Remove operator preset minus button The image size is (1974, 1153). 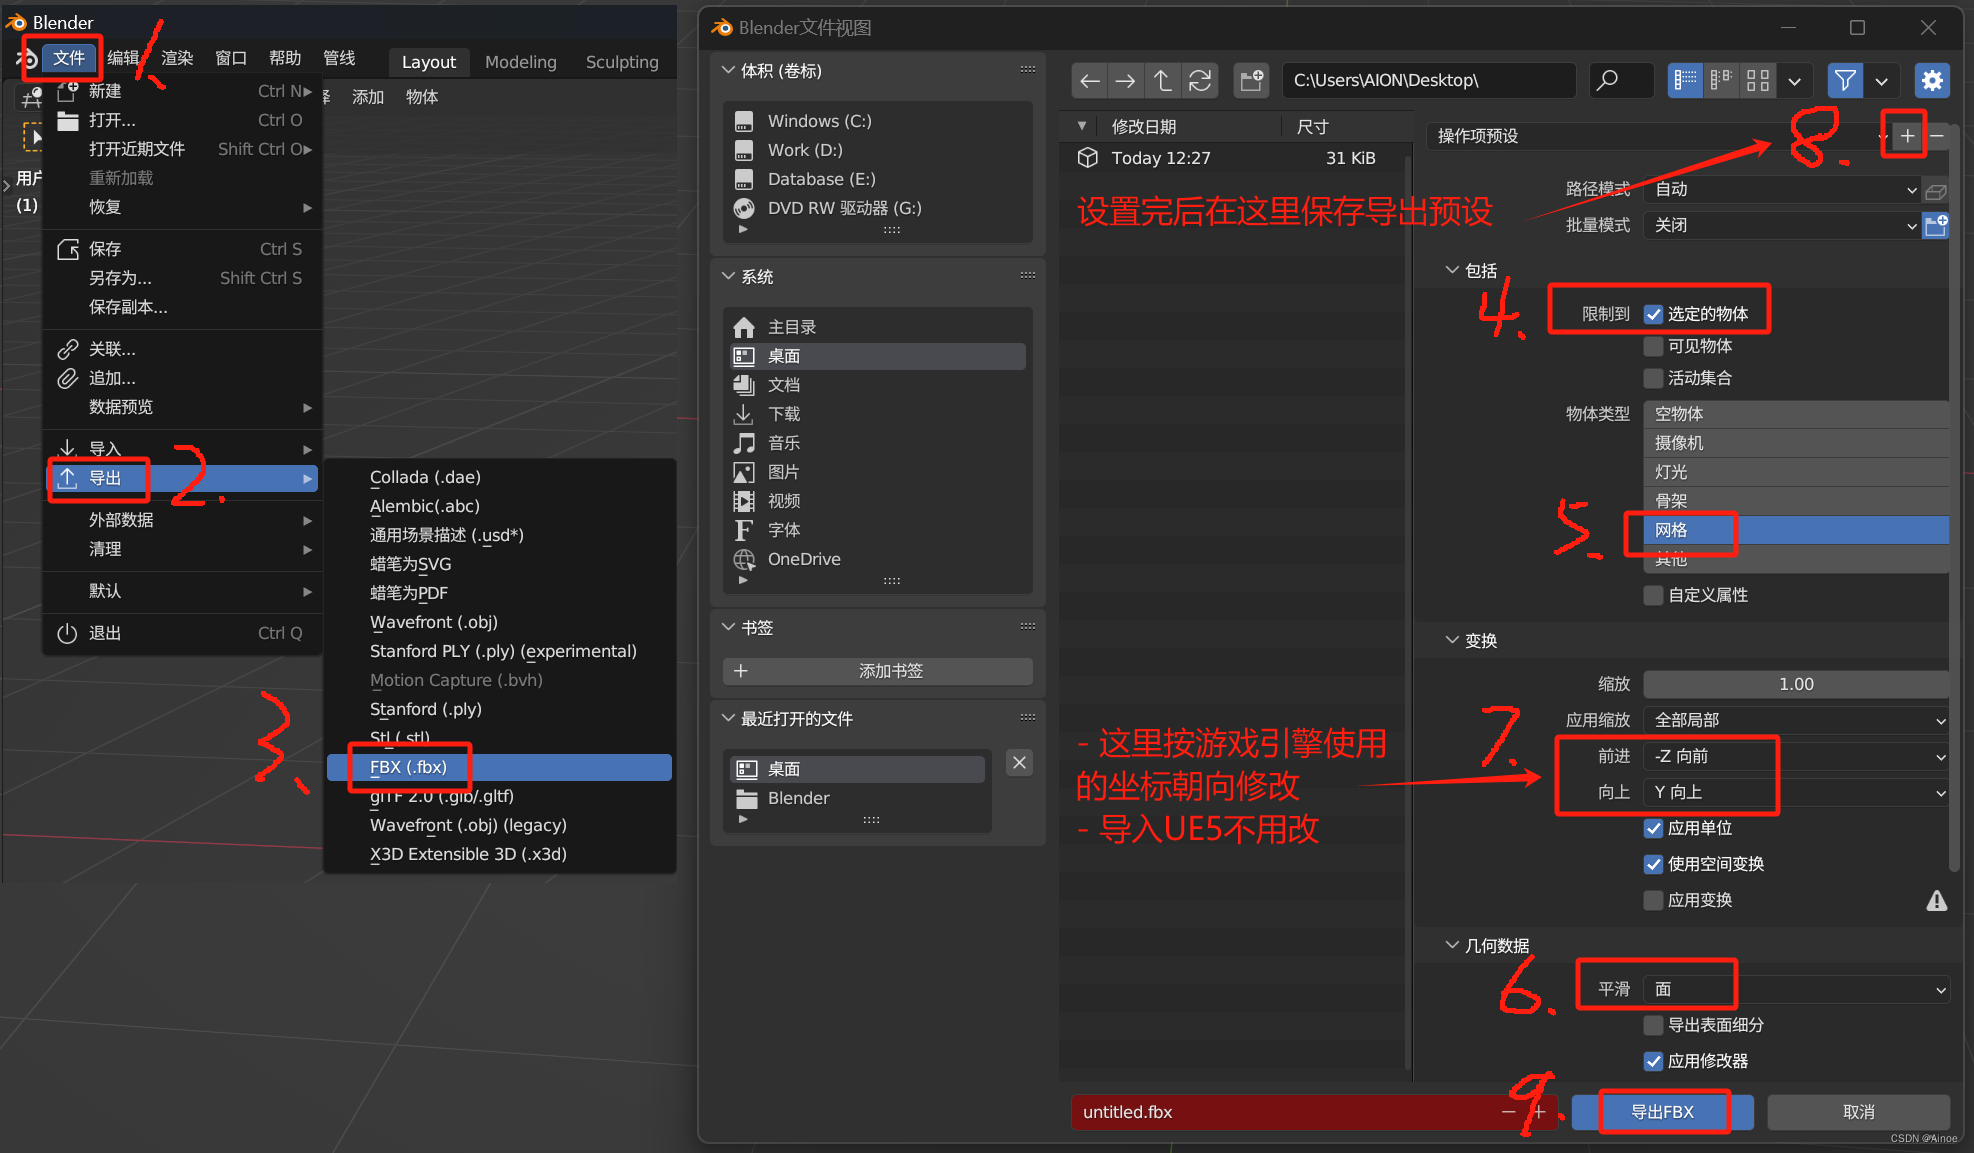[x=1936, y=136]
